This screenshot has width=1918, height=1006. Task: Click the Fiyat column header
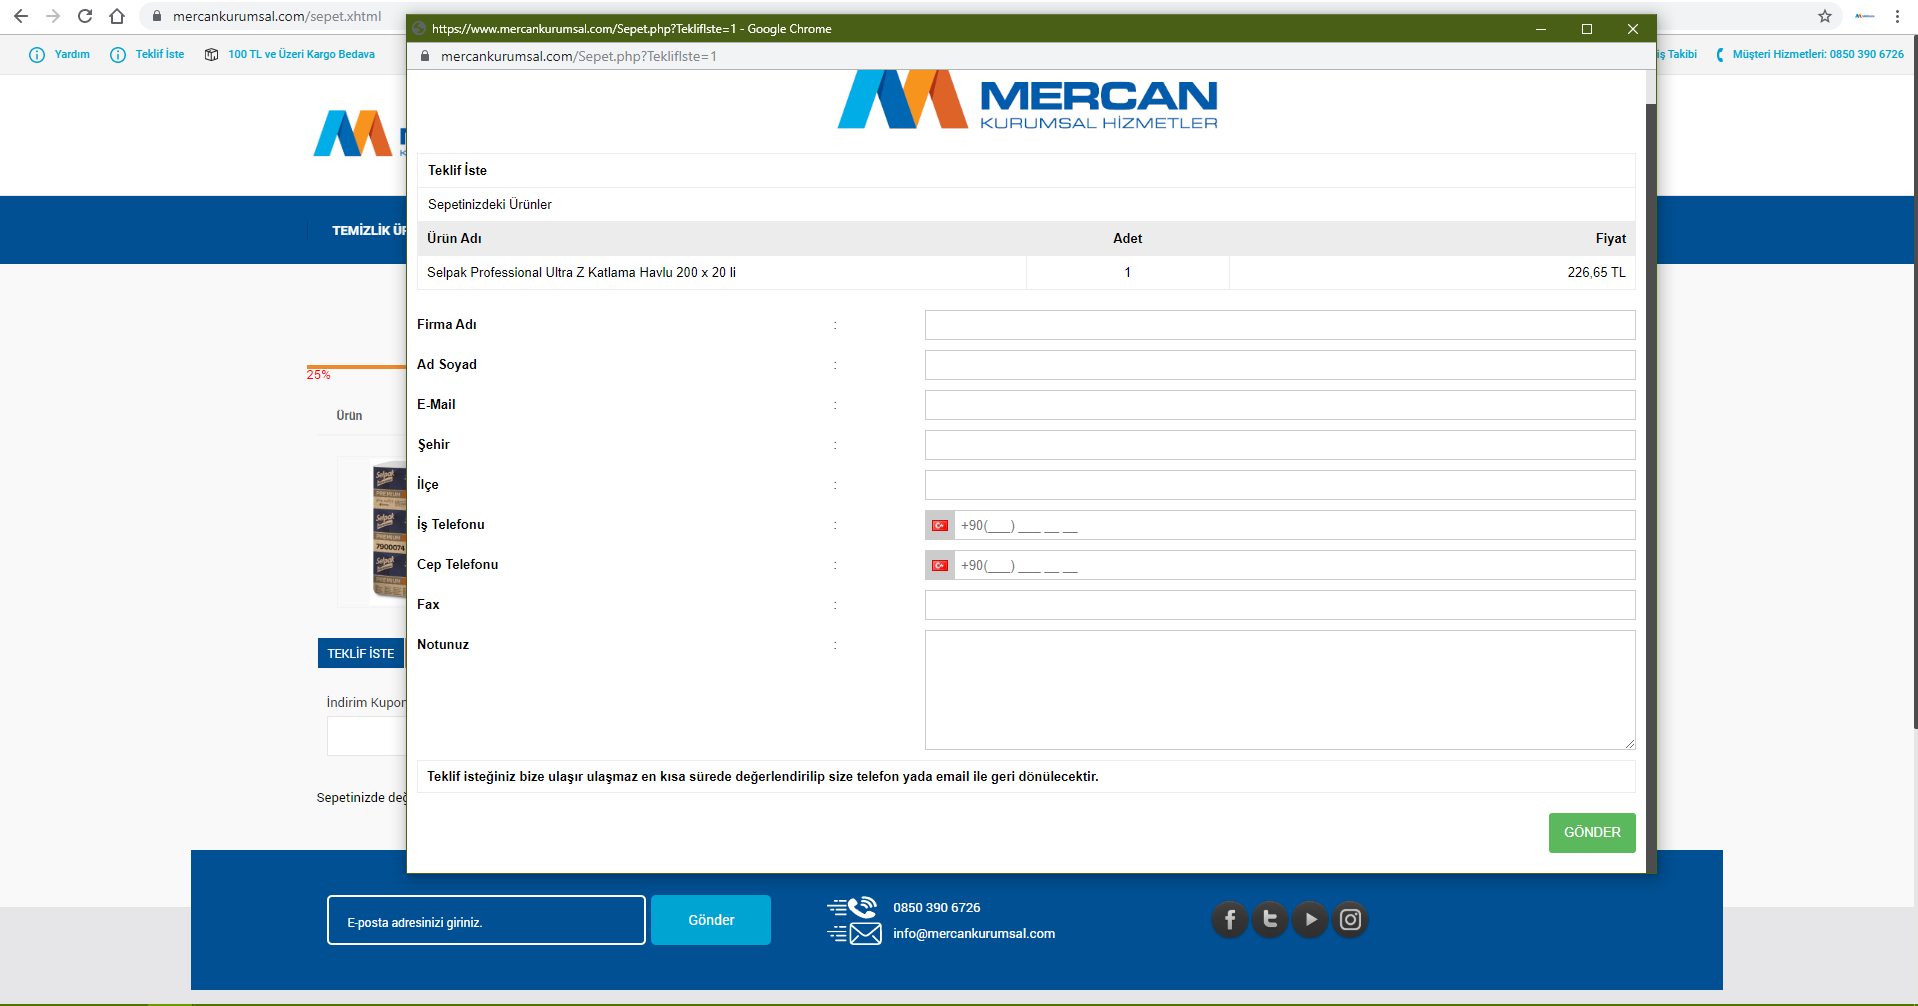tap(1611, 239)
